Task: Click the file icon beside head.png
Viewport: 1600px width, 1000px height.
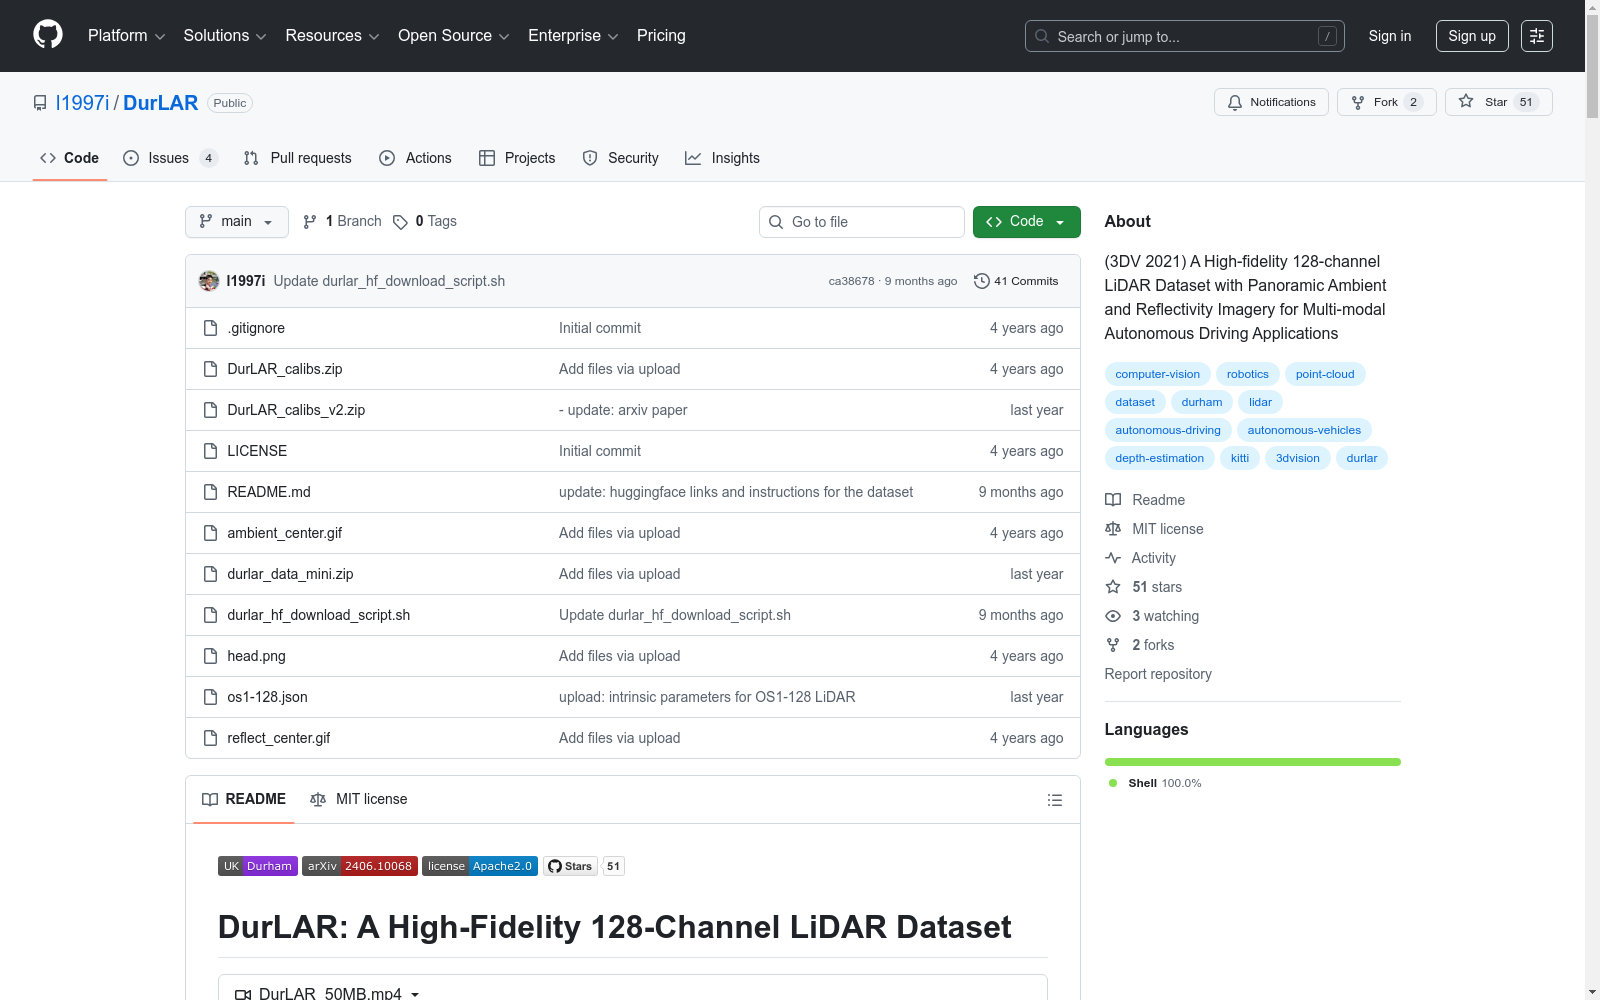Action: point(210,656)
